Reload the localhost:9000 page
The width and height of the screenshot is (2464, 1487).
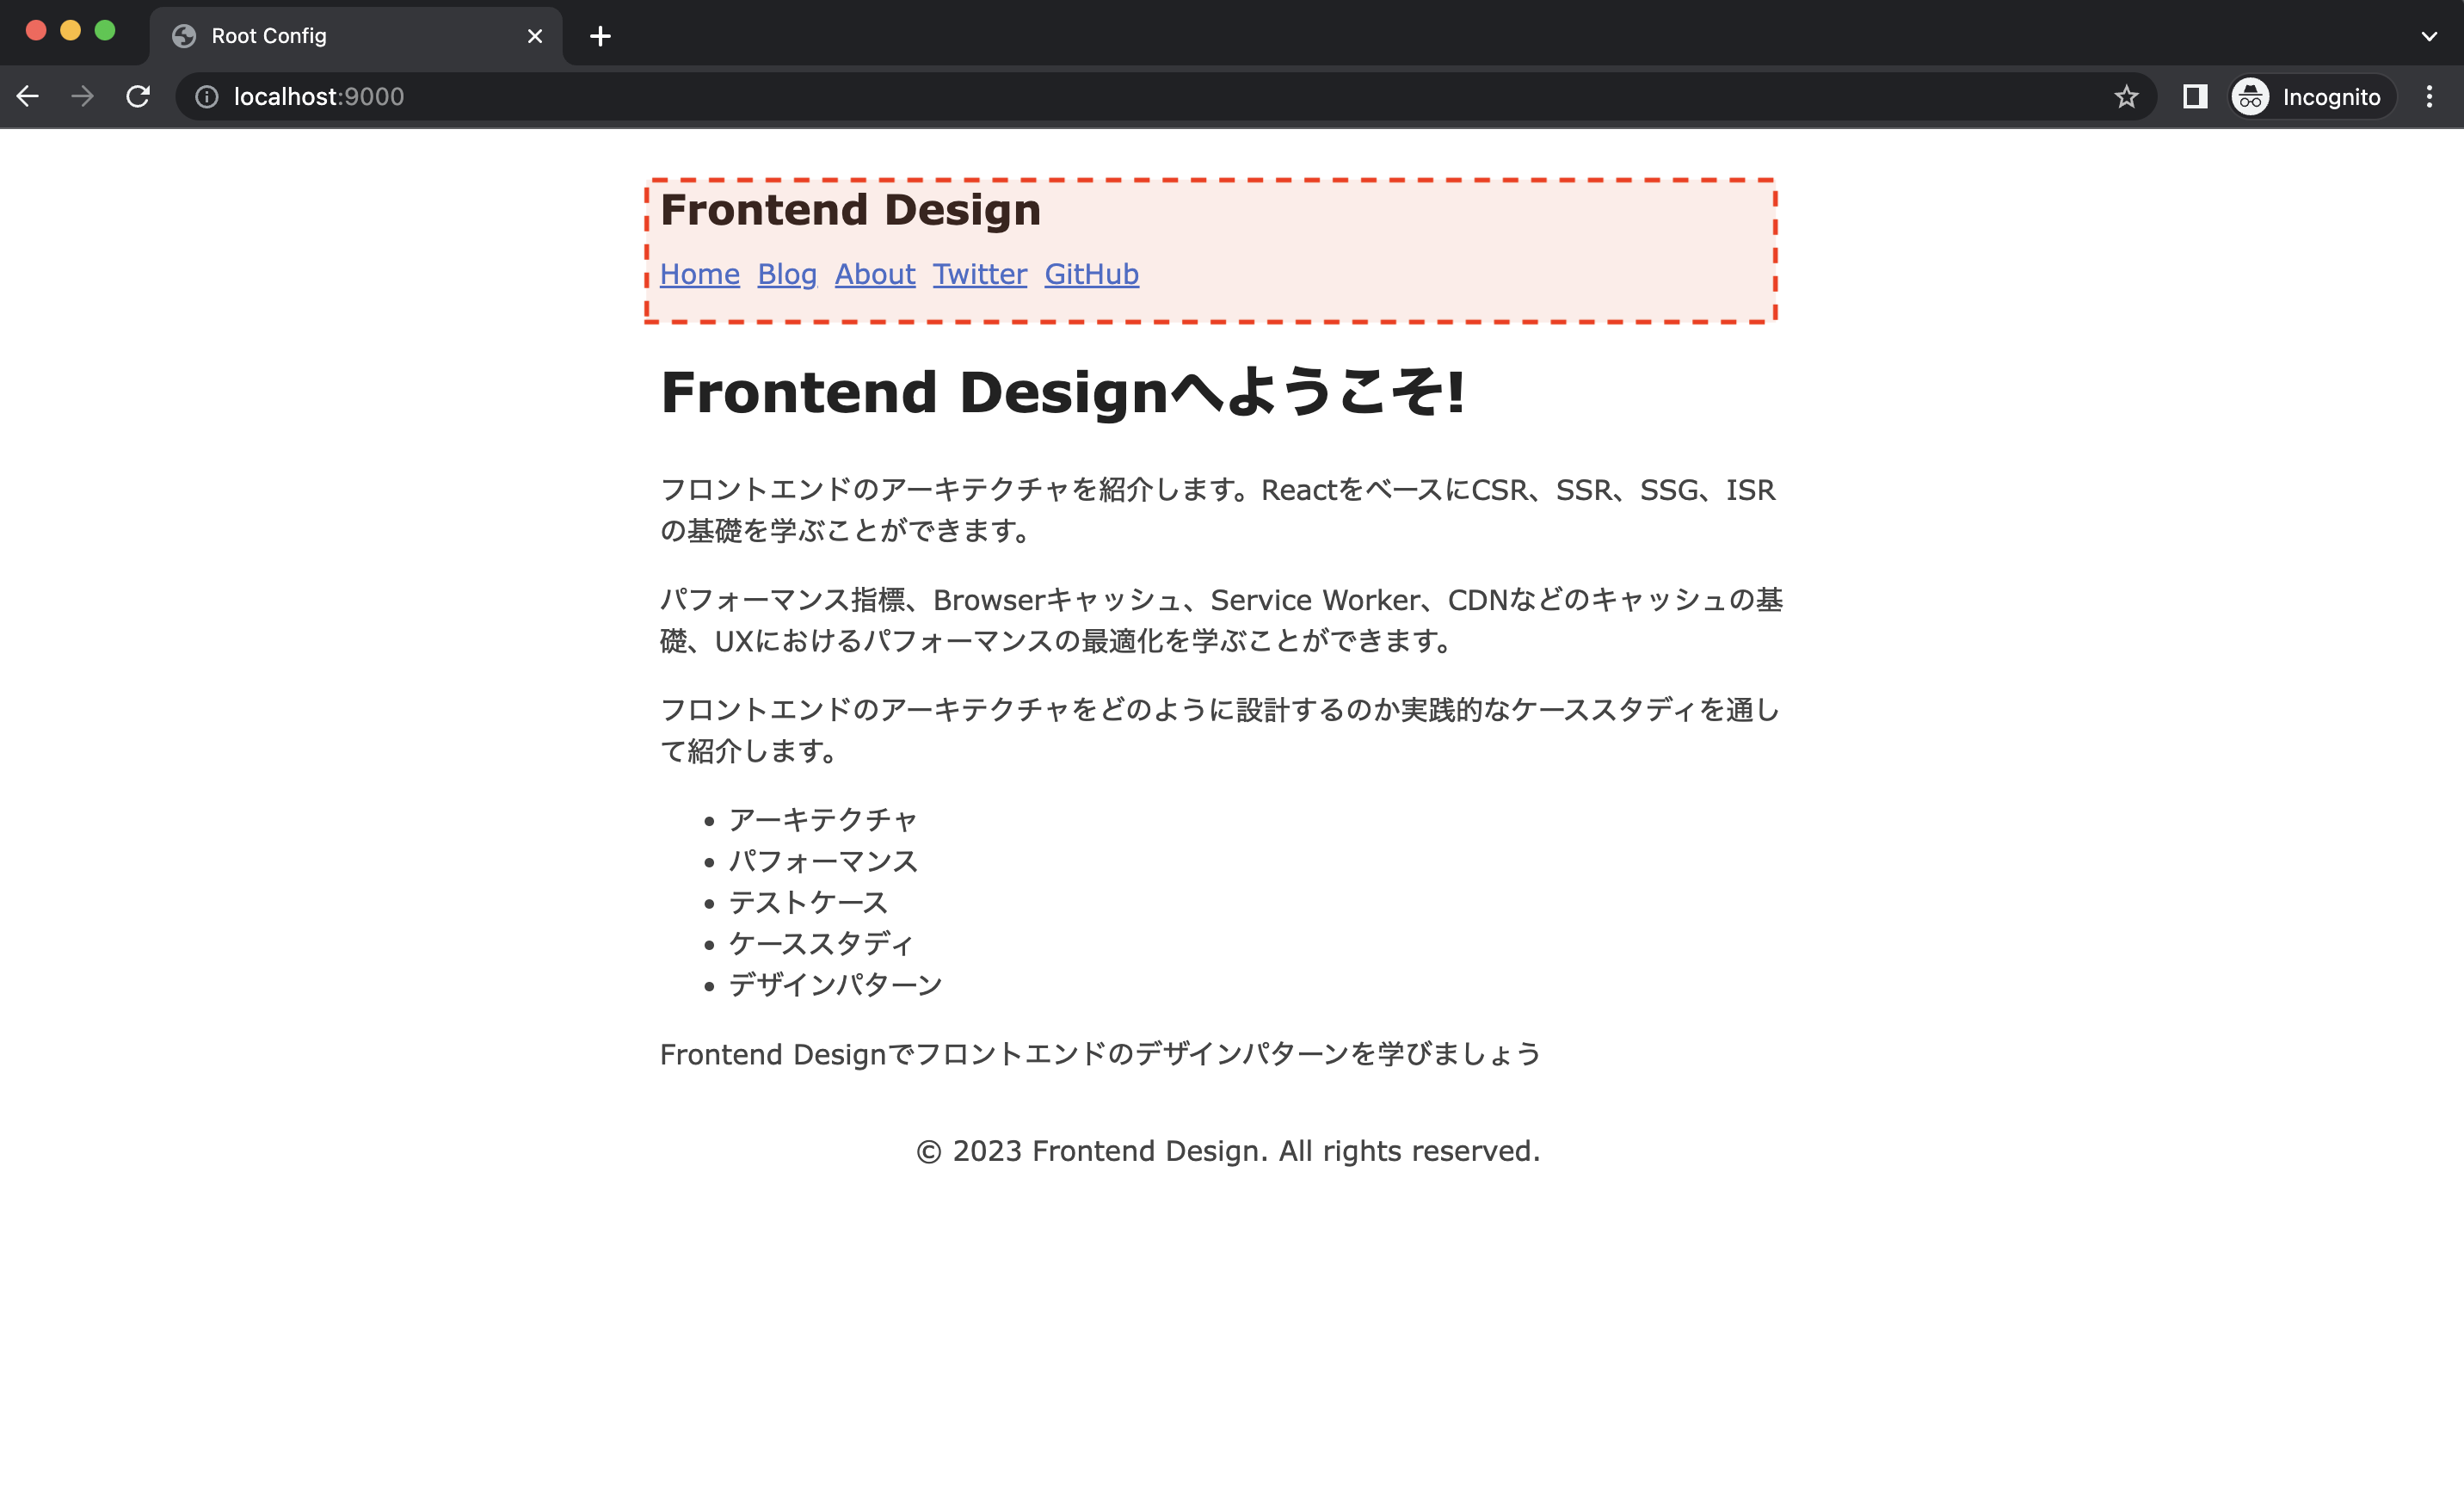(x=138, y=96)
